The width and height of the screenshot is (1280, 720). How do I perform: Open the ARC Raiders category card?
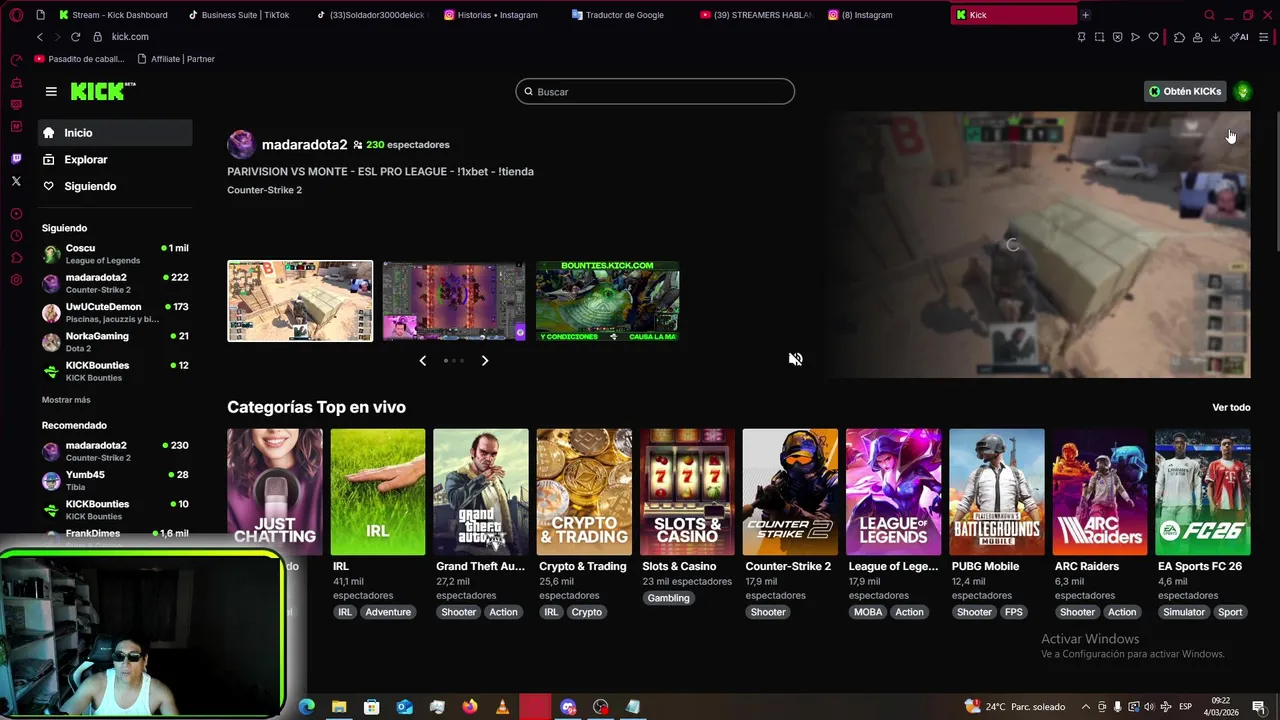click(1099, 492)
